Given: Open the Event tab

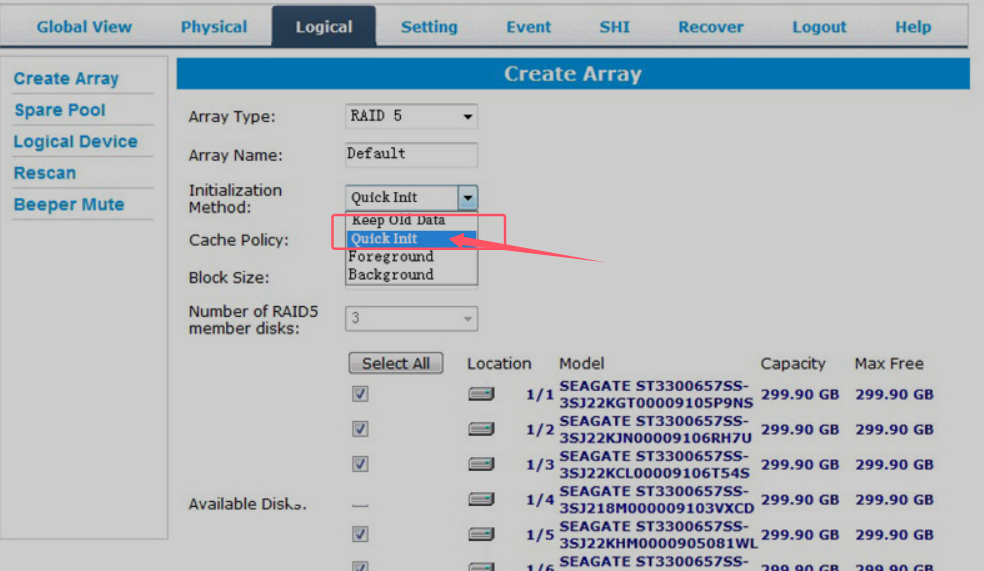Looking at the screenshot, I should [x=528, y=27].
